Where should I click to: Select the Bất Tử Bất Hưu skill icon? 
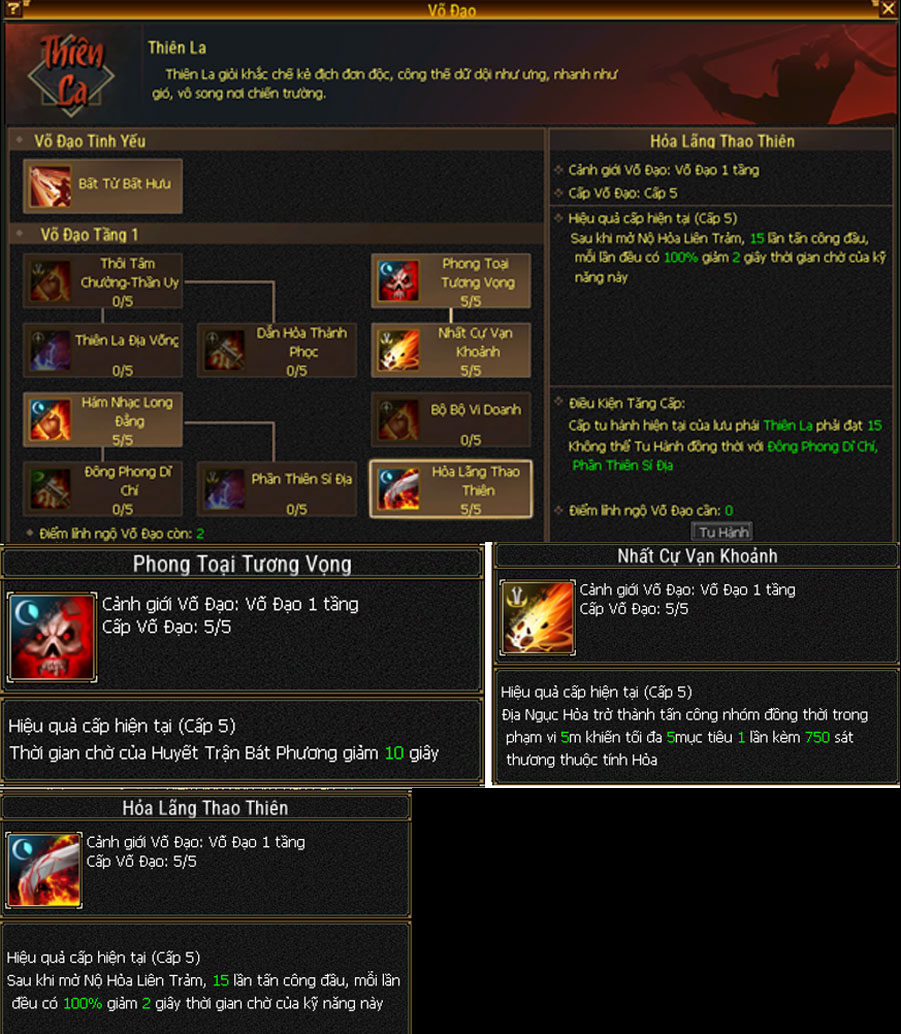tap(49, 187)
